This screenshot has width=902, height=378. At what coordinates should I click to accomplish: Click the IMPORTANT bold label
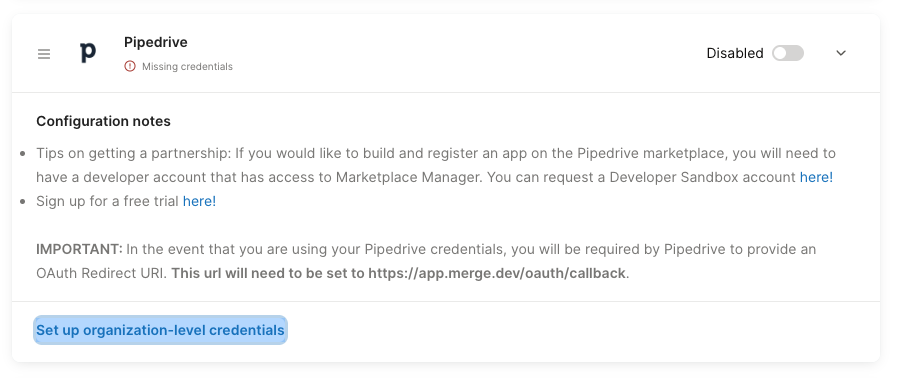click(x=79, y=250)
